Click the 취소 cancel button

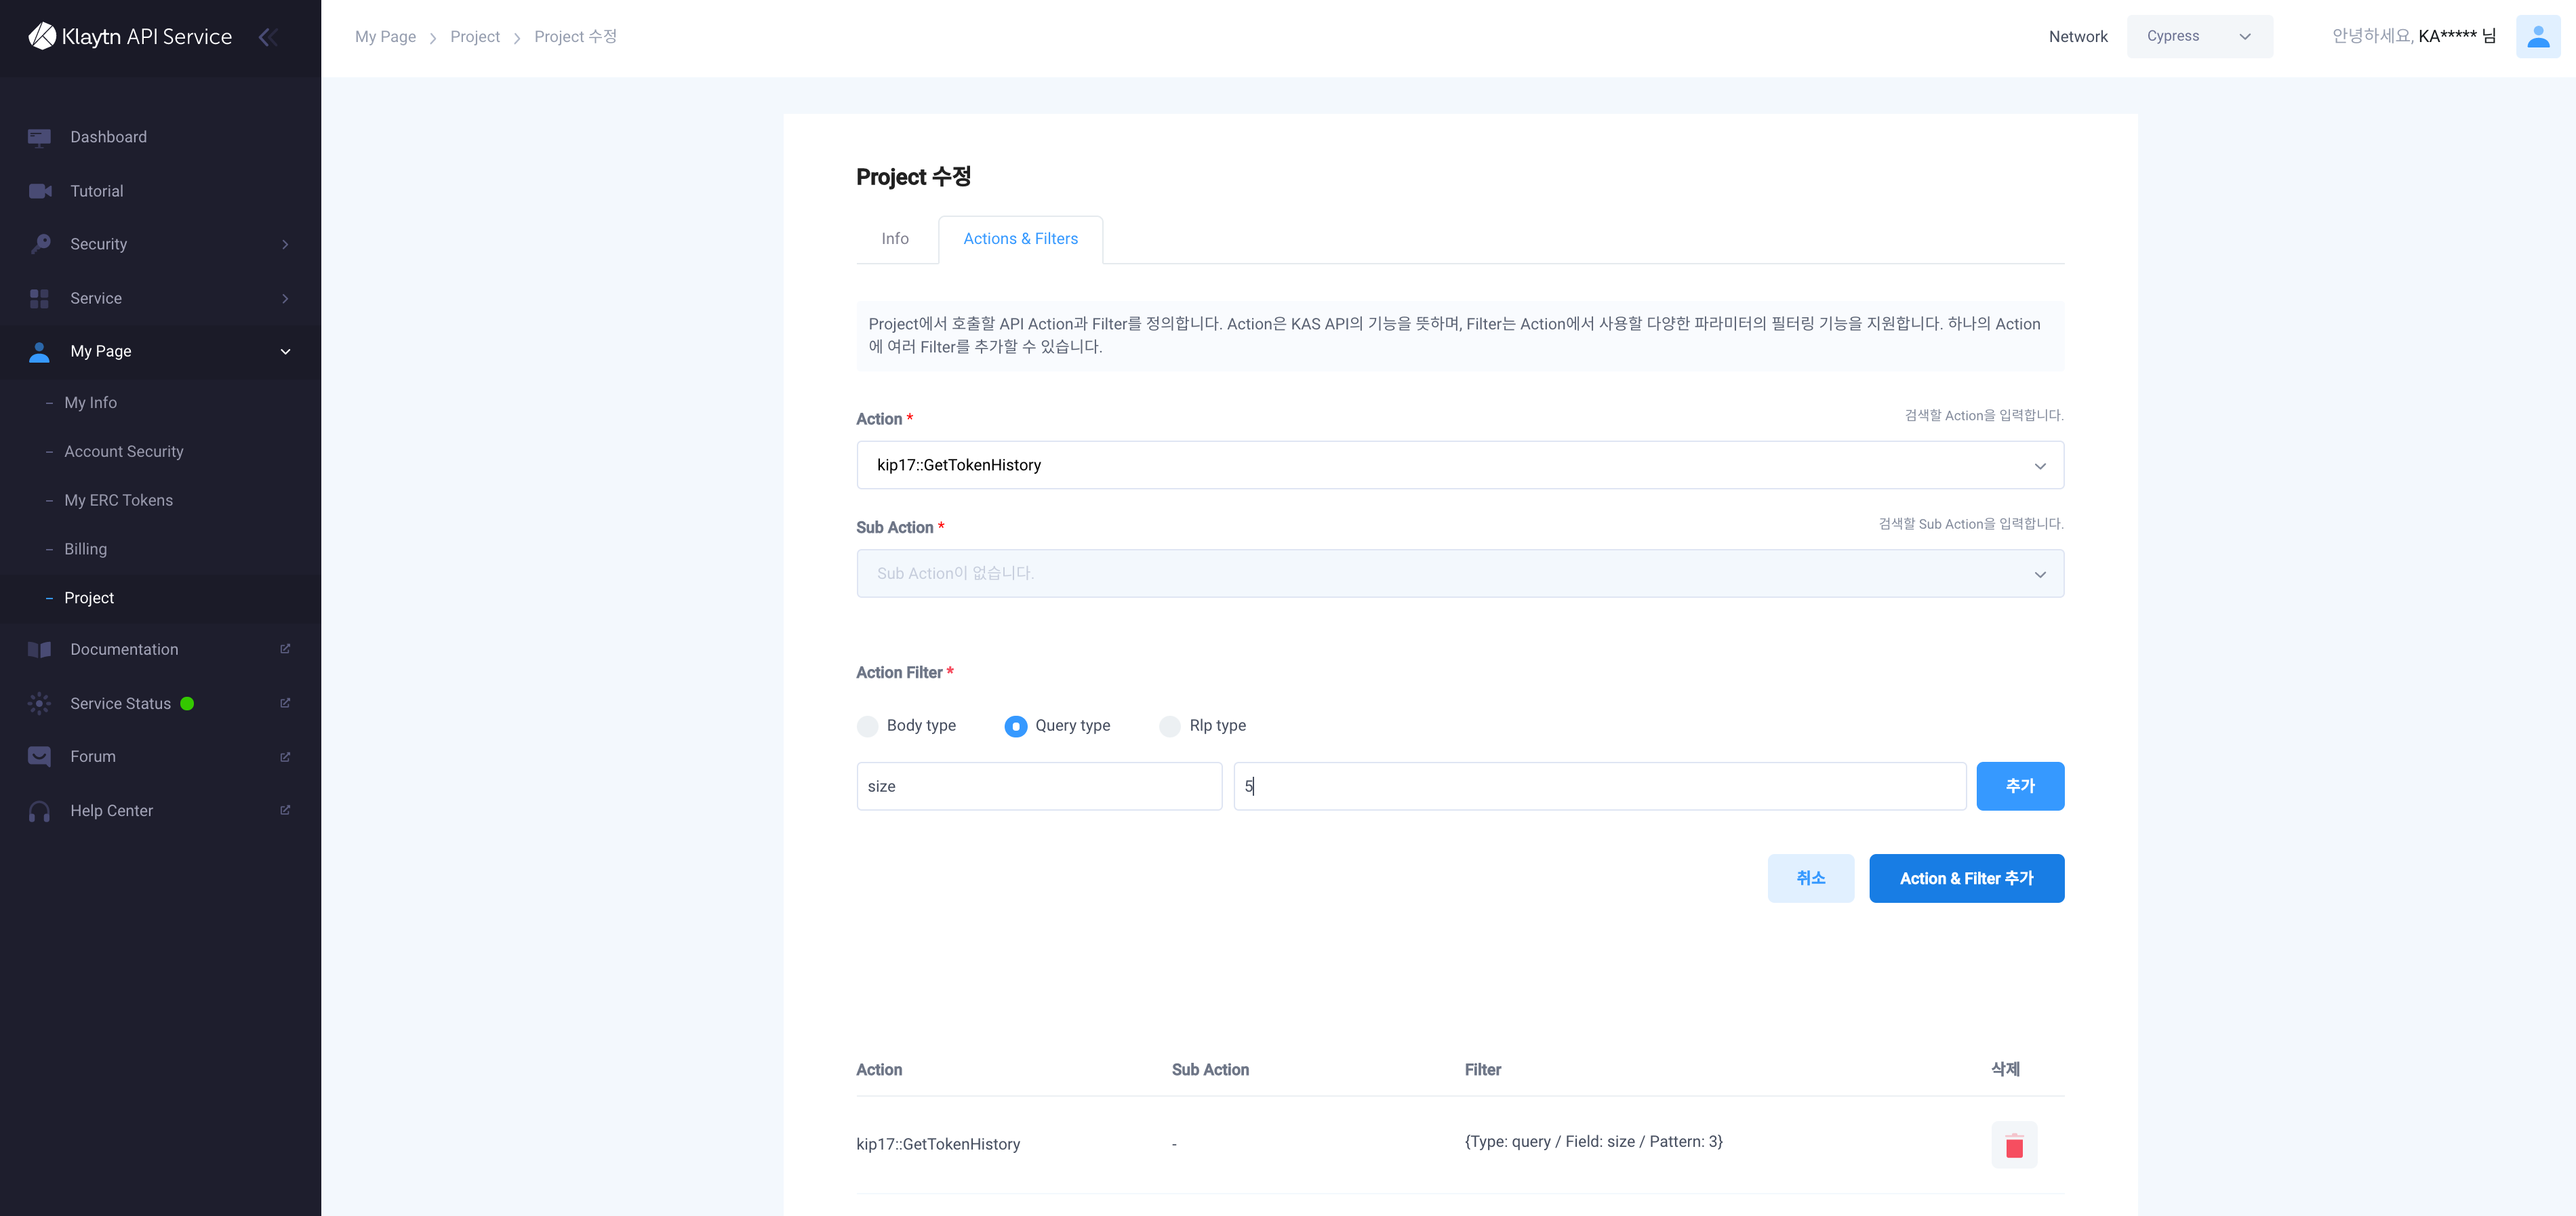click(x=1810, y=878)
